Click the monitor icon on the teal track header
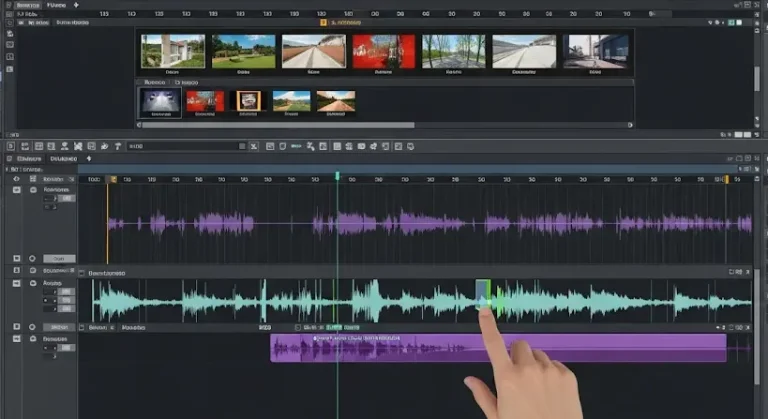The image size is (768, 419). coord(17,283)
